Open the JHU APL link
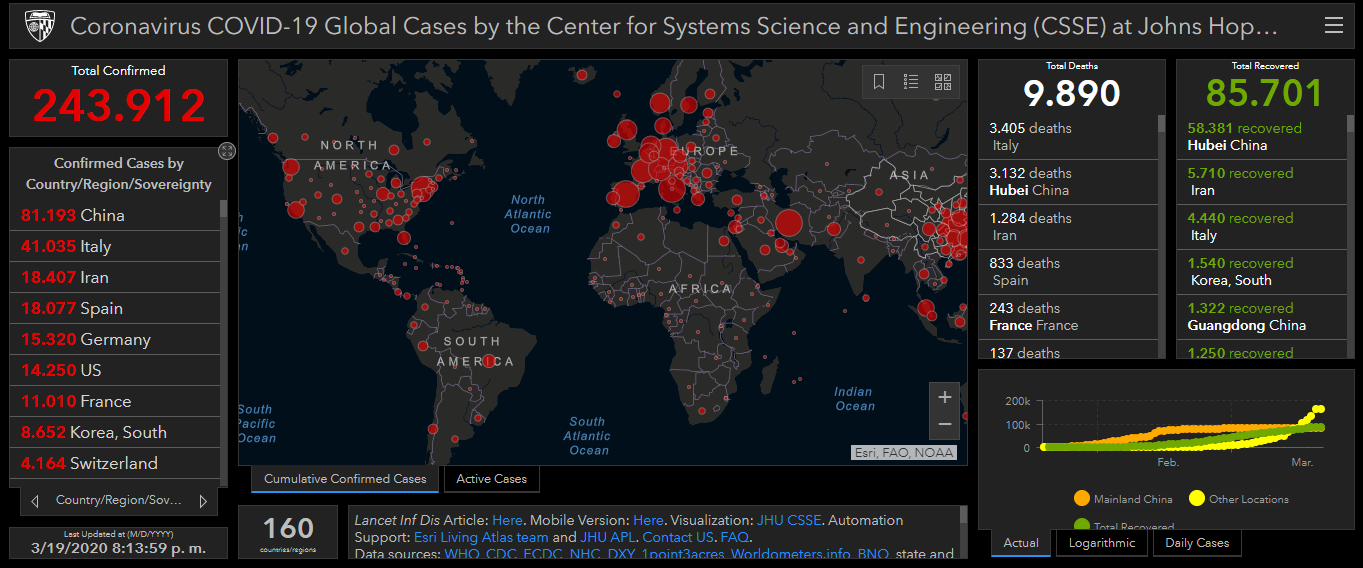 tap(606, 537)
